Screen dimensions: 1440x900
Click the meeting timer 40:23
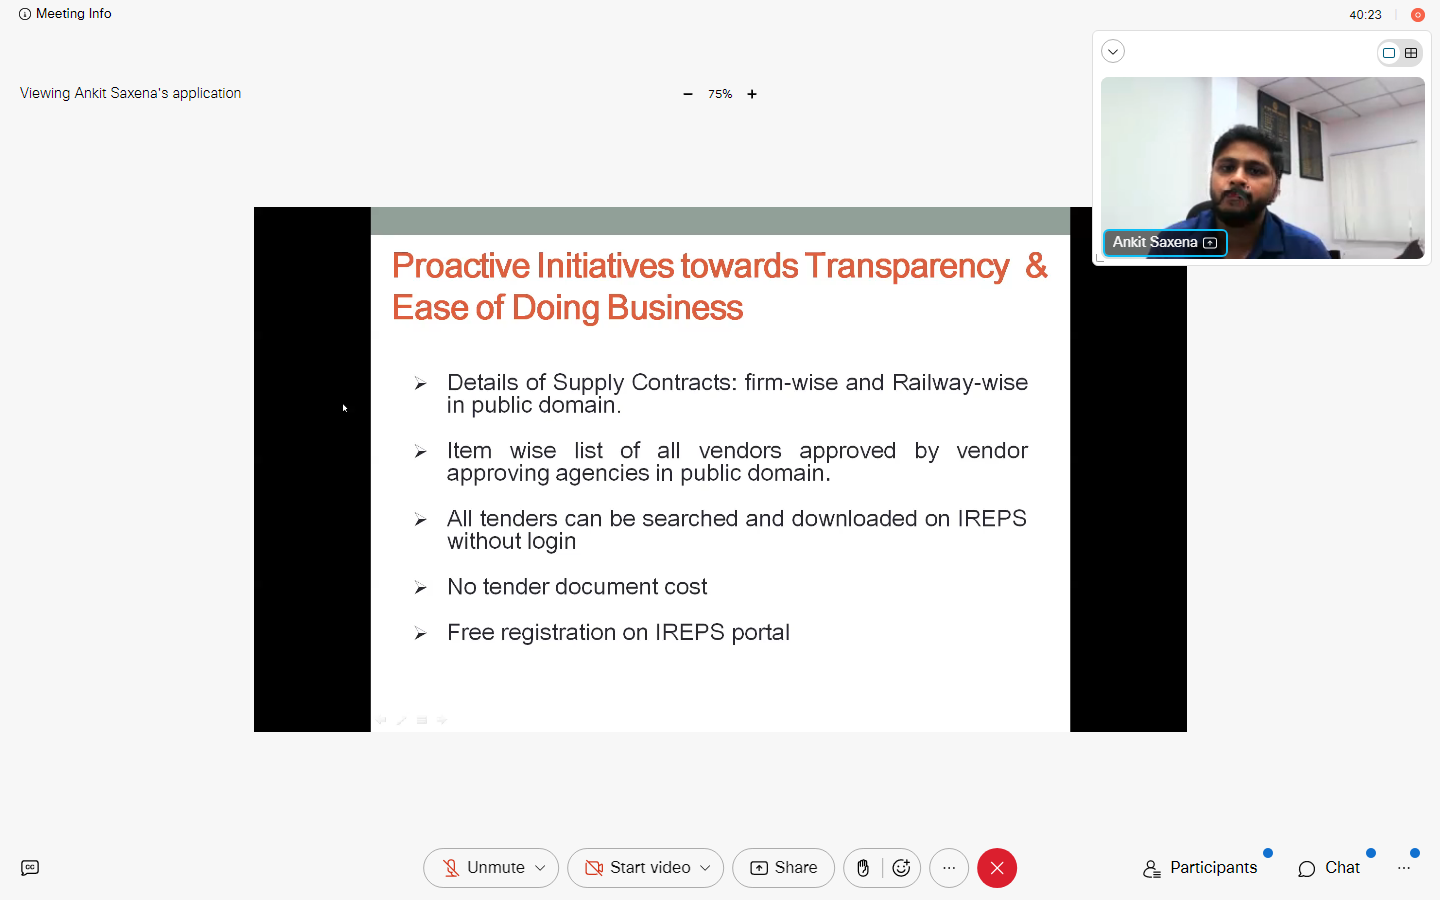(x=1365, y=15)
